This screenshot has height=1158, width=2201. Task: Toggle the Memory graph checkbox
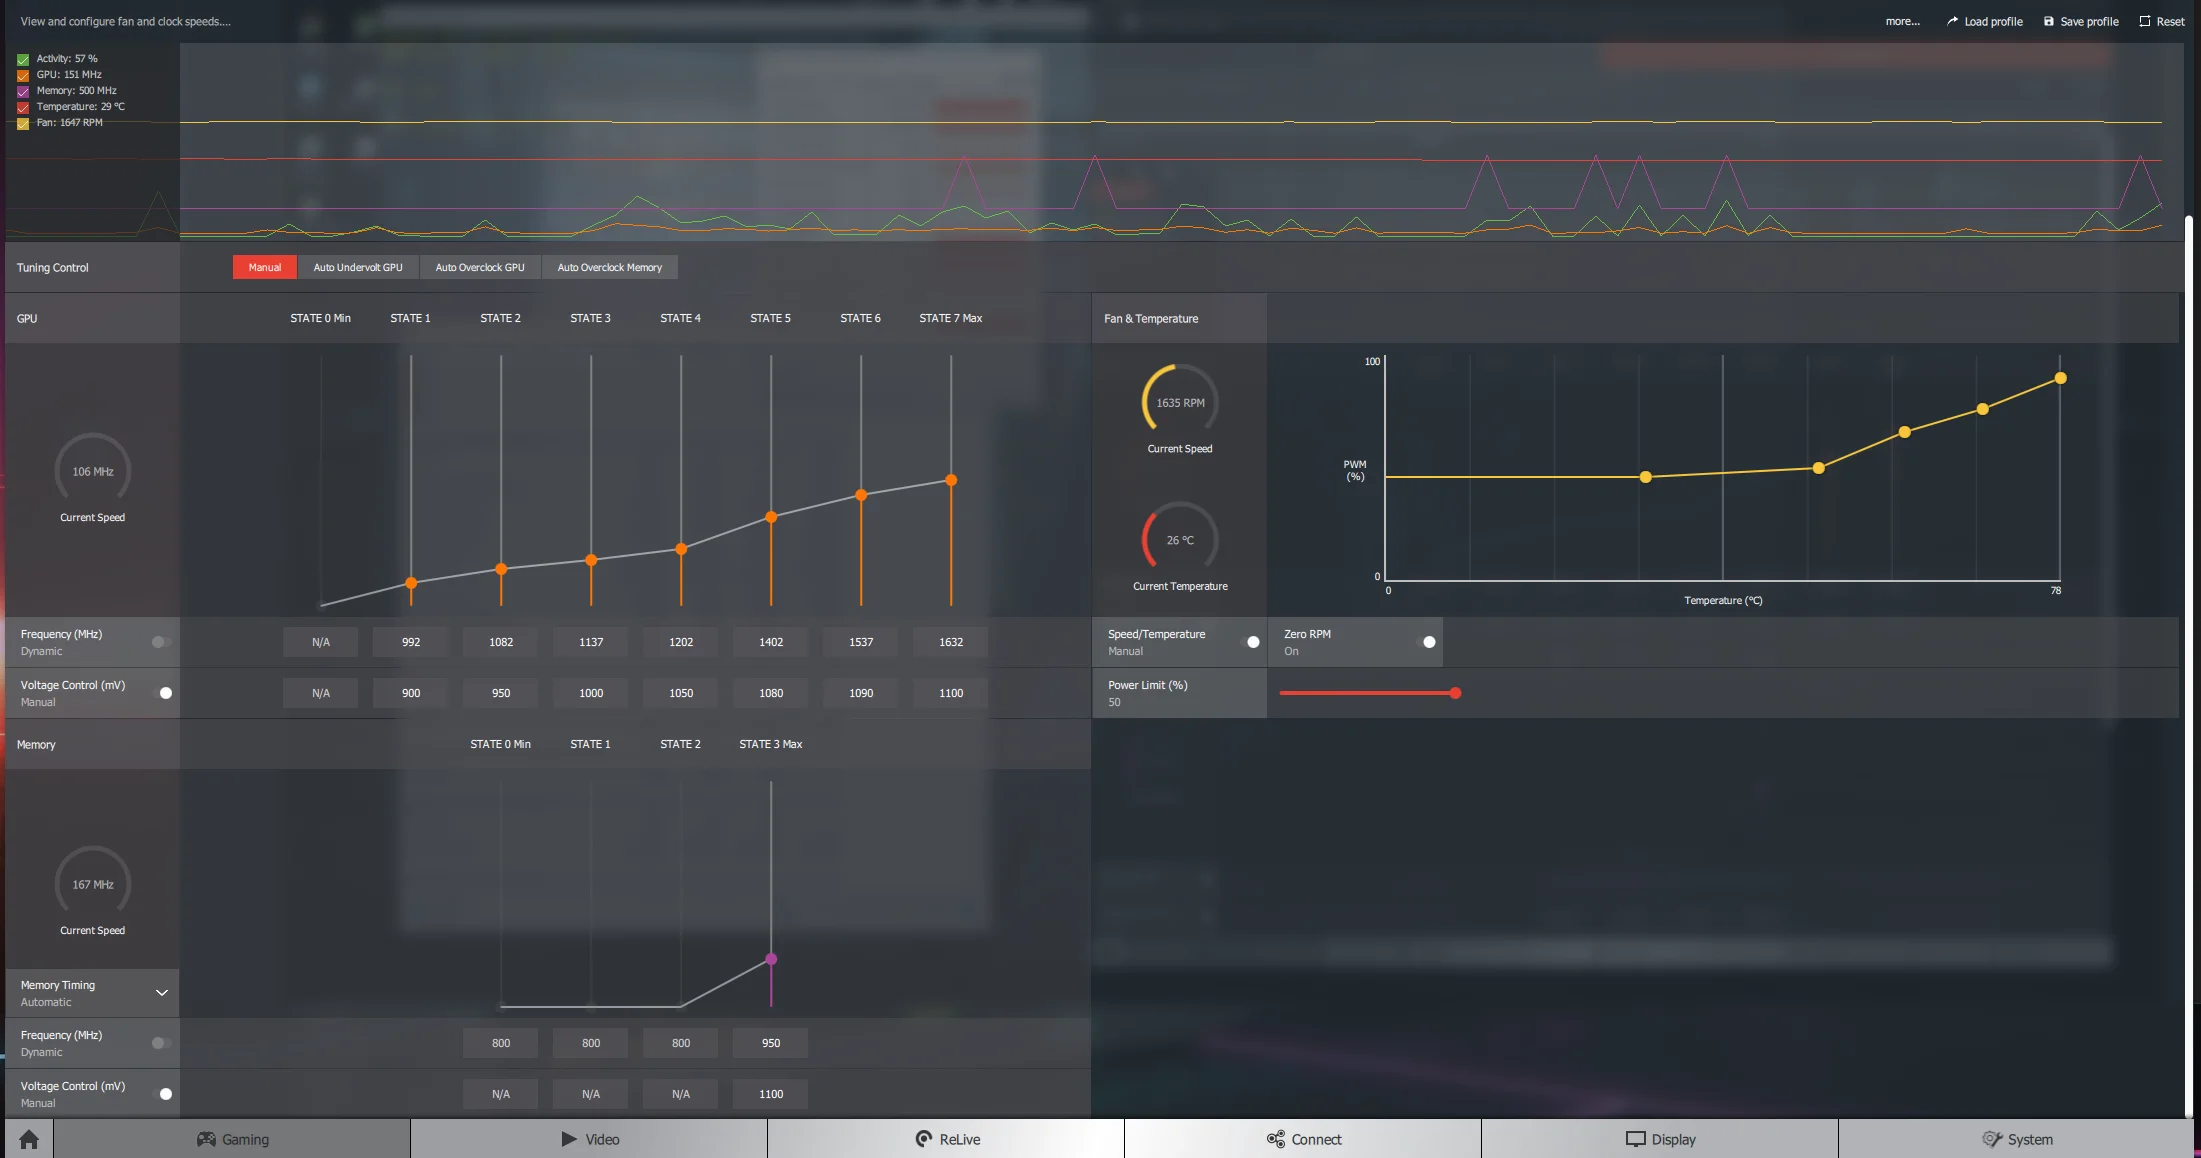tap(23, 91)
